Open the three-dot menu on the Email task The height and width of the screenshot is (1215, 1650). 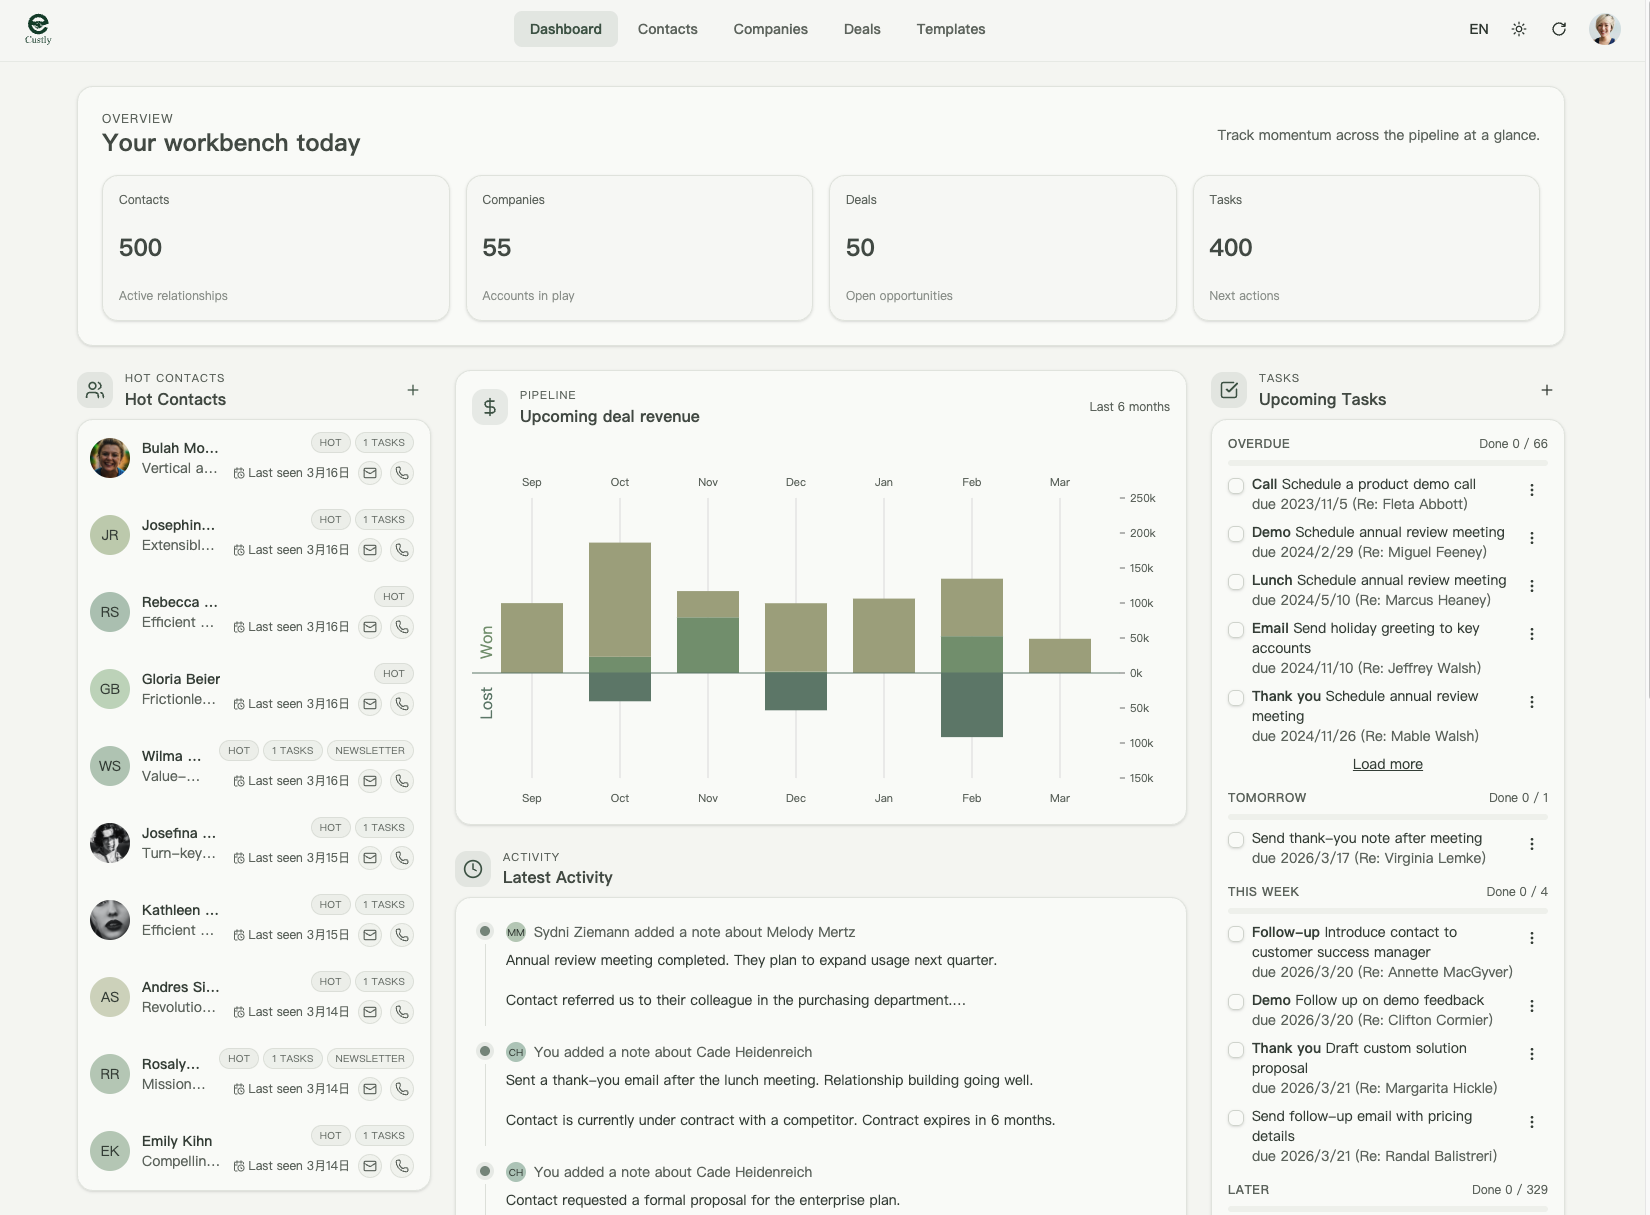(x=1532, y=634)
